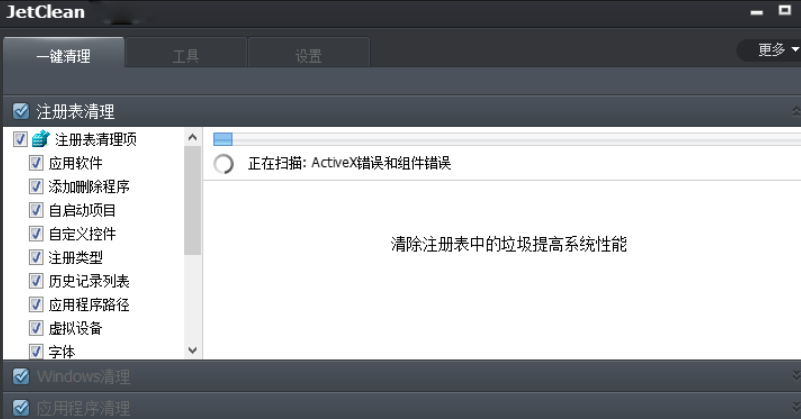Image resolution: width=801 pixels, height=419 pixels.
Task: Expand the 应用程序清理 section chevron
Action: pos(796,408)
